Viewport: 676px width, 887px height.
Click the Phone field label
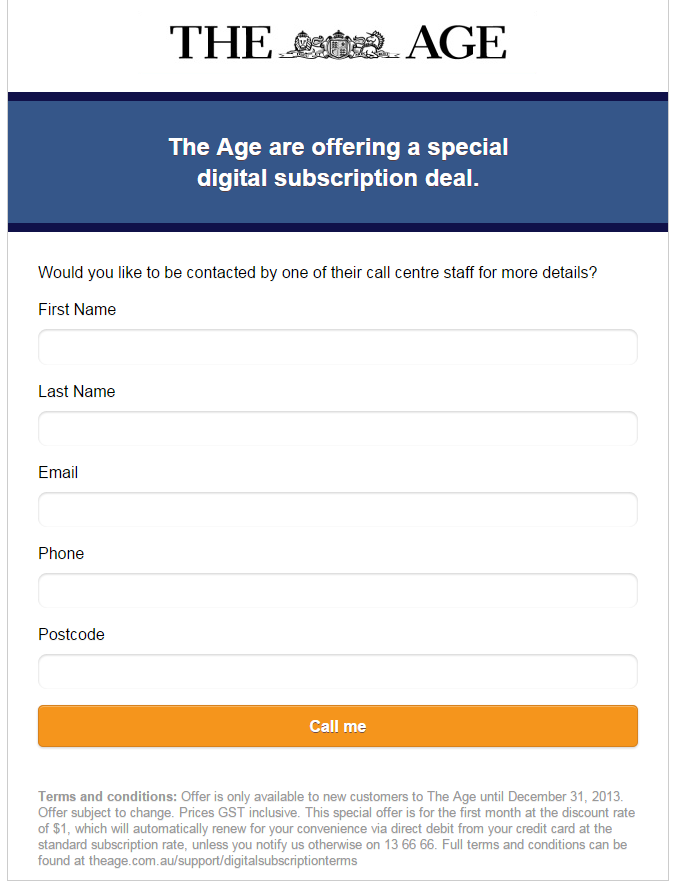61,554
